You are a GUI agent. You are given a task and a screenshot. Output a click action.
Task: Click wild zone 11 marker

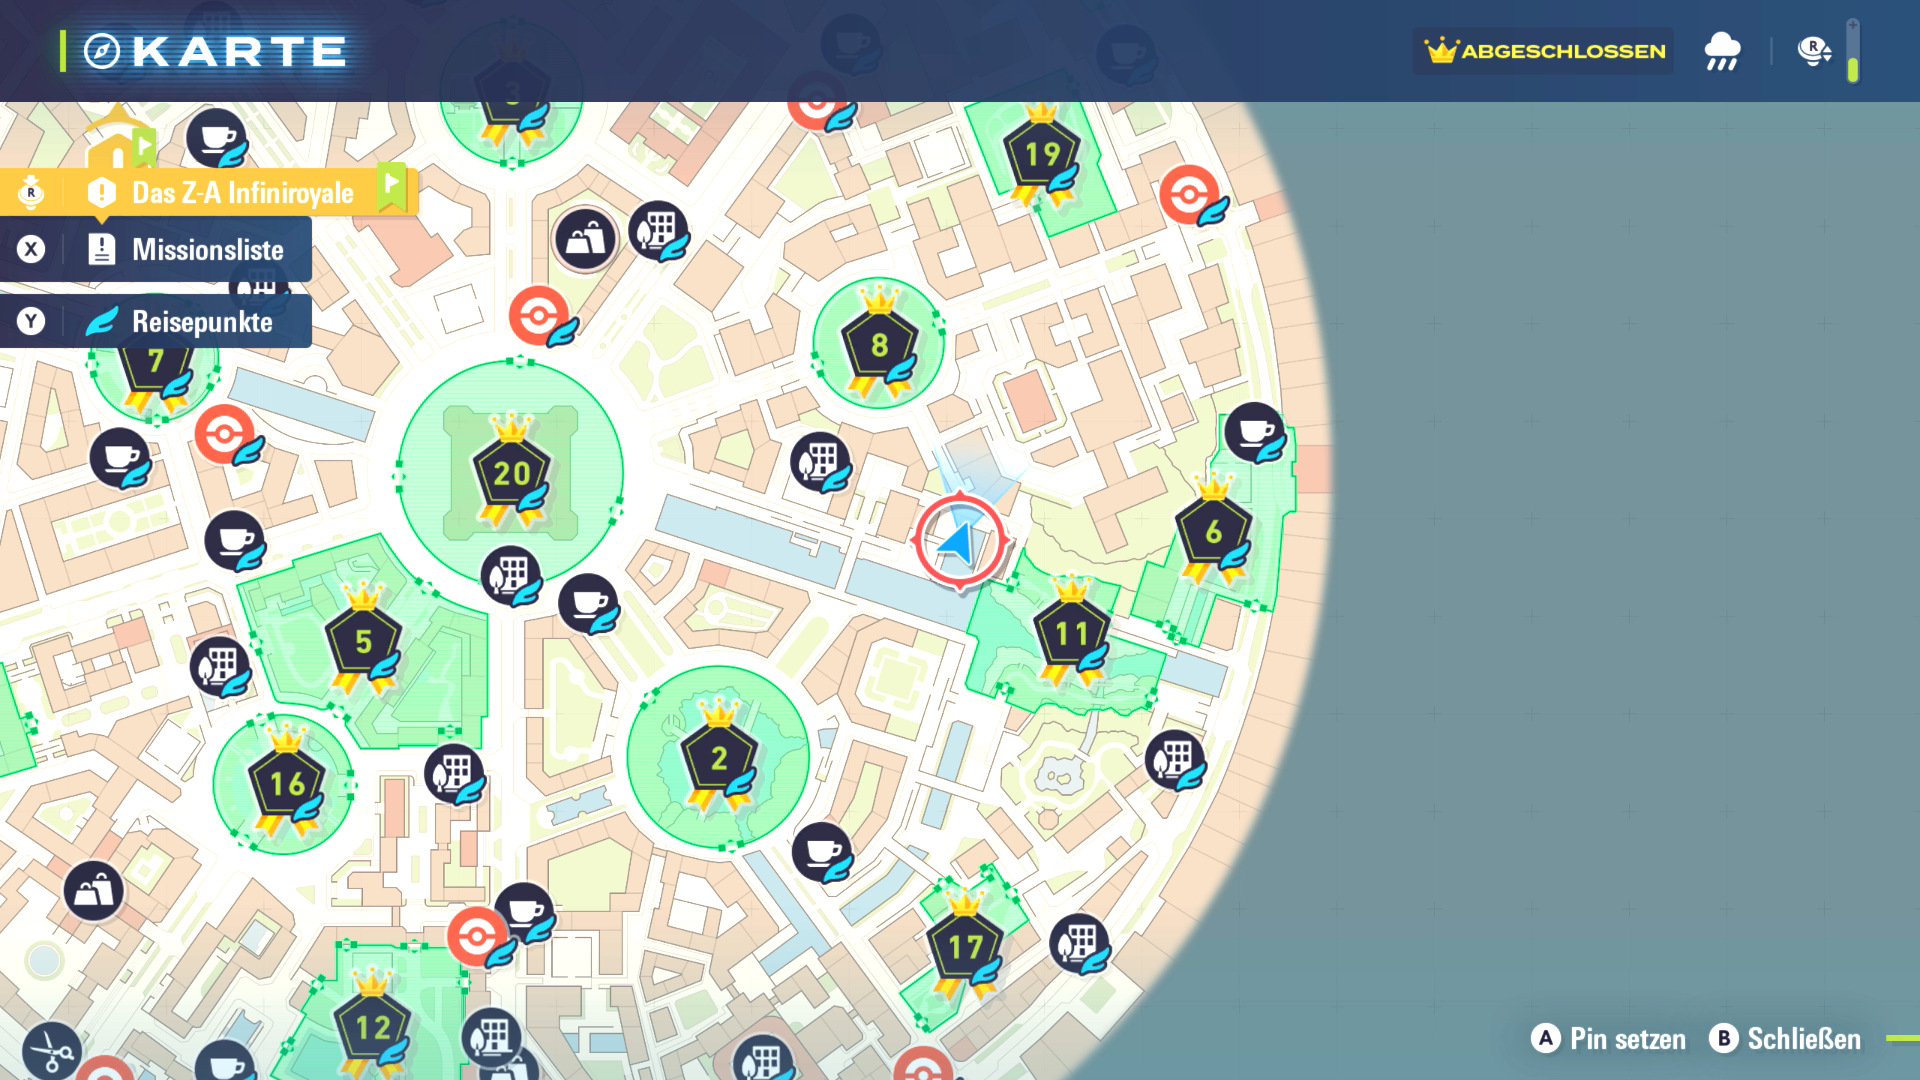pyautogui.click(x=1071, y=634)
